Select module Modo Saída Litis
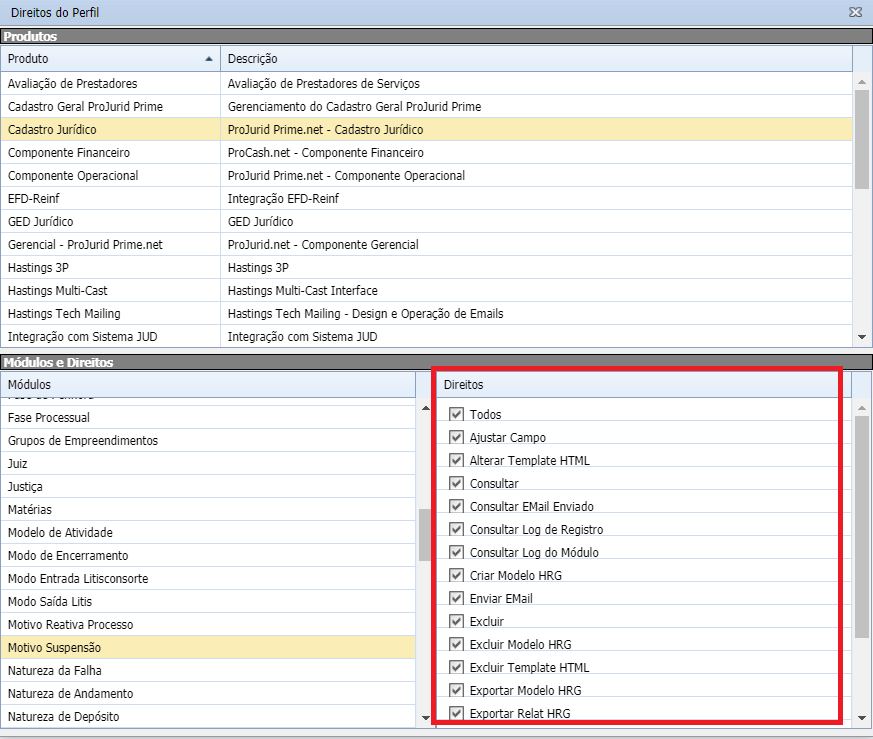This screenshot has height=739, width=873. pyautogui.click(x=208, y=601)
